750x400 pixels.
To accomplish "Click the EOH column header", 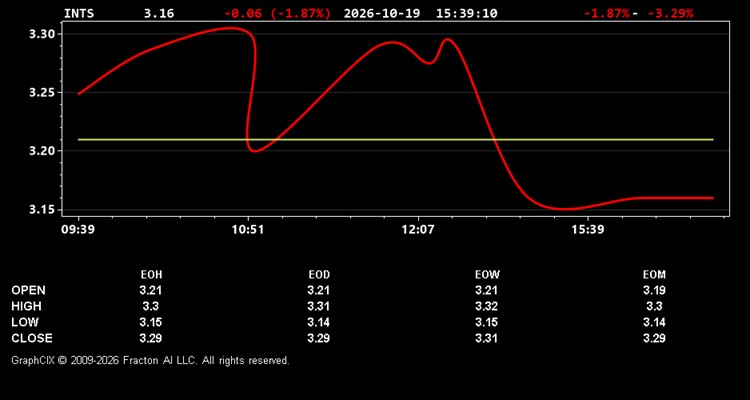I will pos(151,275).
